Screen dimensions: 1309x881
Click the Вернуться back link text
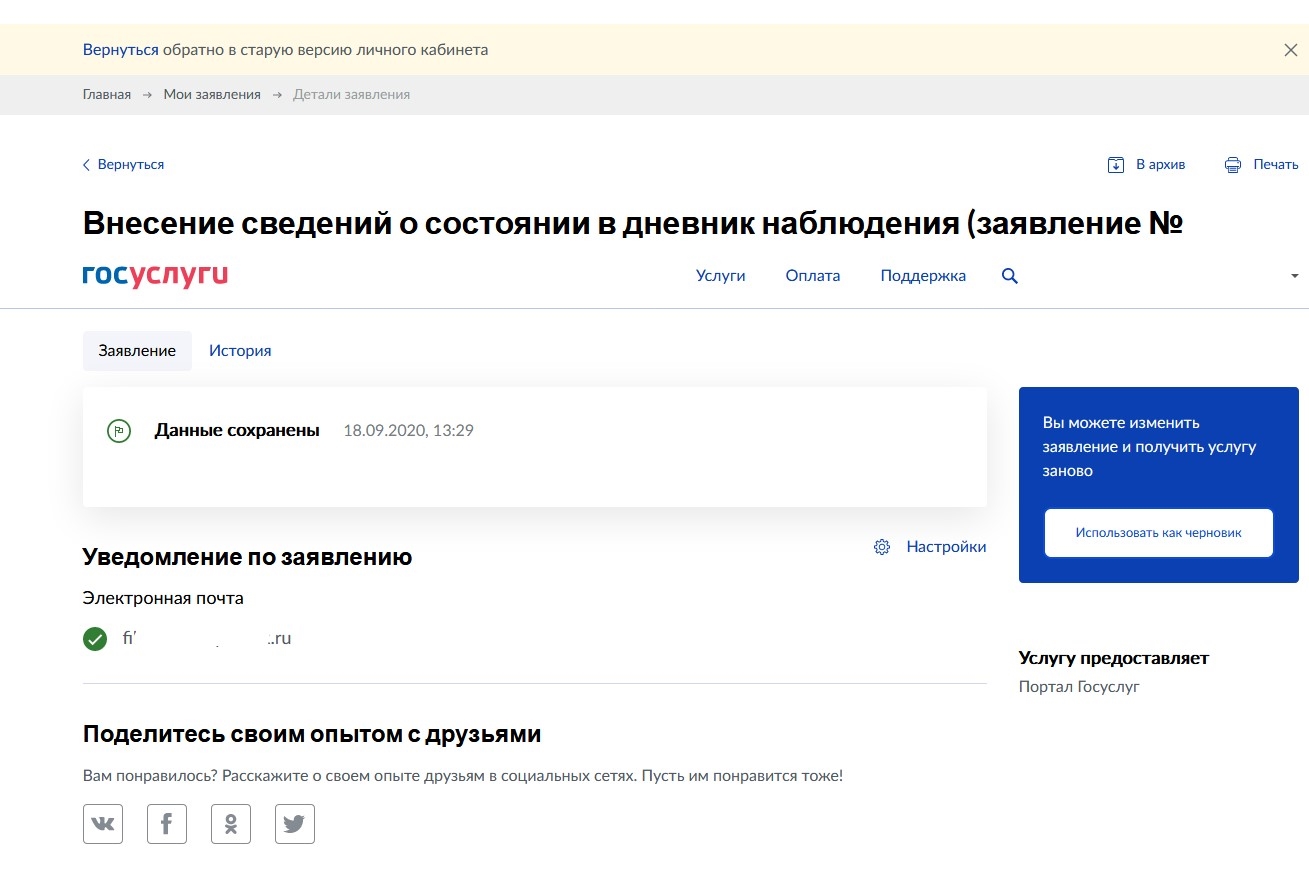pyautogui.click(x=131, y=165)
